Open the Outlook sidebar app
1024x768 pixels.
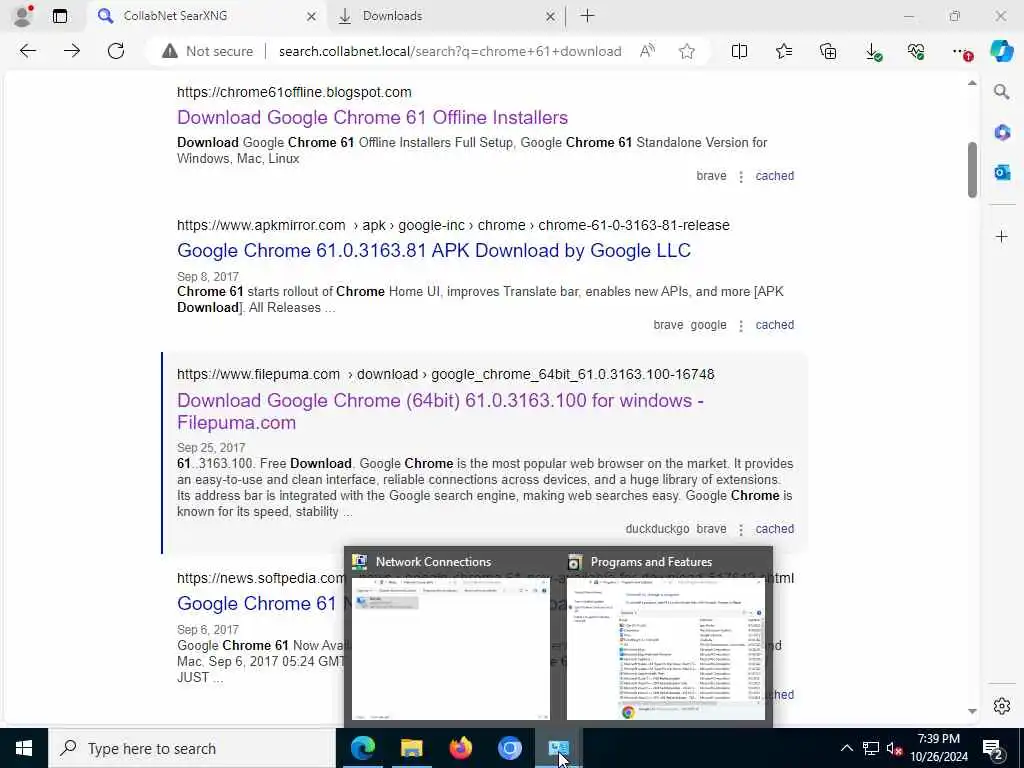pos(1001,172)
